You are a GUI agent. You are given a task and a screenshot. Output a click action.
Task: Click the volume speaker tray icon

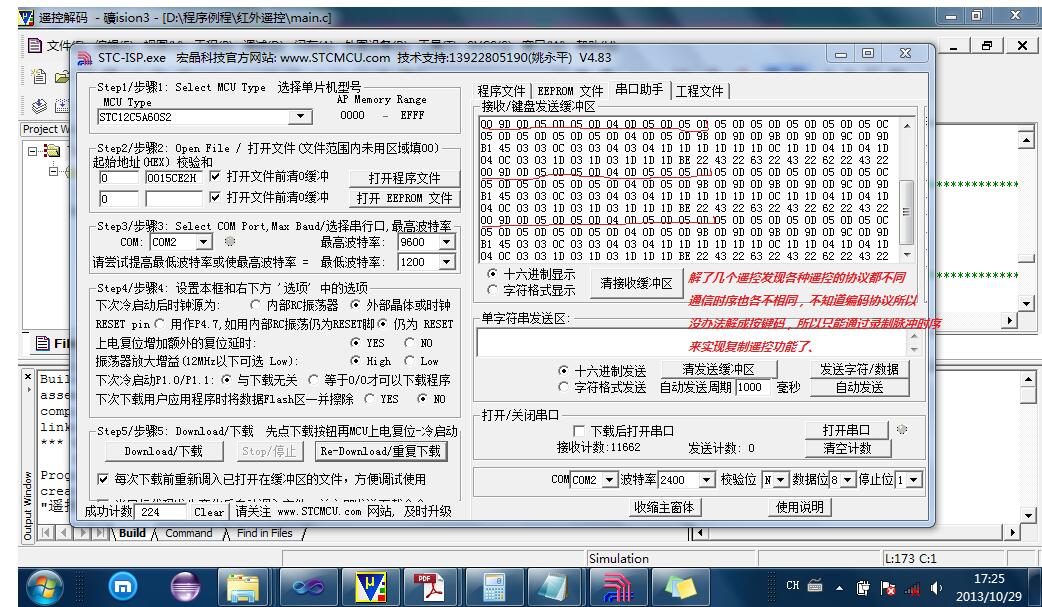point(937,587)
